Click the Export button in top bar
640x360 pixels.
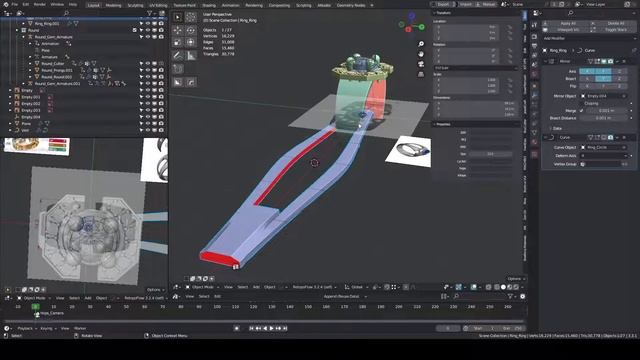[x=443, y=4]
